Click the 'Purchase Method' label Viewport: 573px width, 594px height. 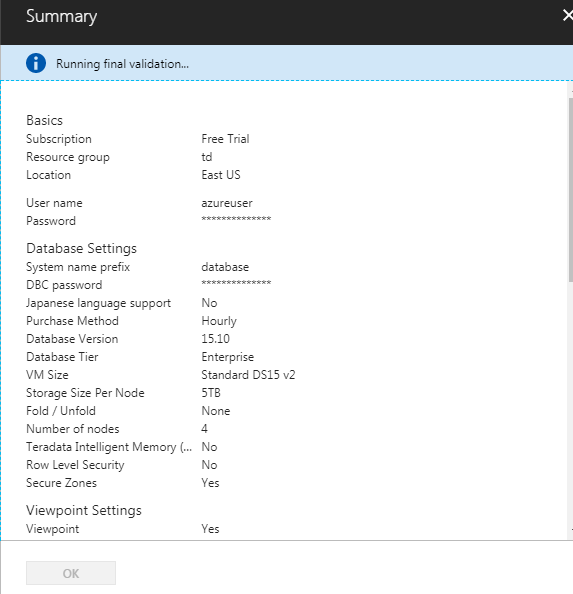(72, 321)
